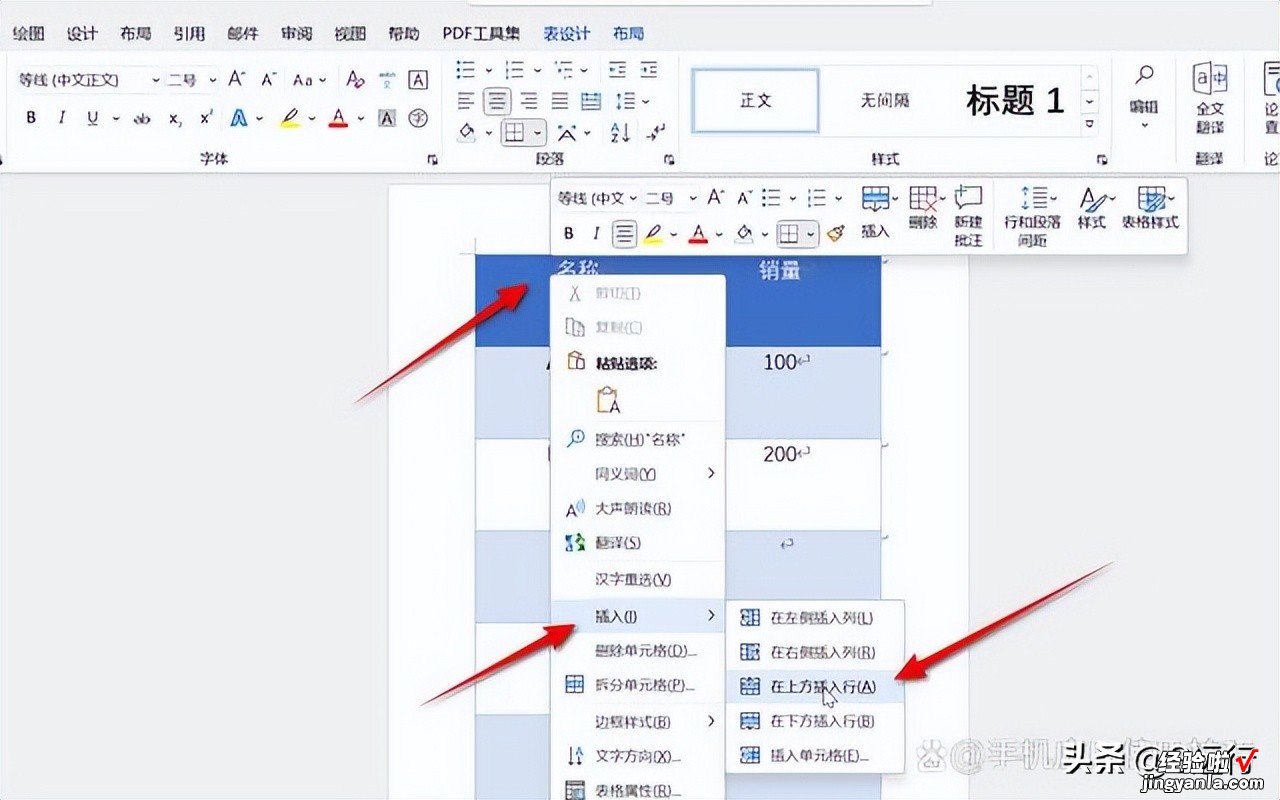This screenshot has height=800, width=1280.
Task: Expand the ribbon bullets list dropdown arrow
Action: [489, 70]
